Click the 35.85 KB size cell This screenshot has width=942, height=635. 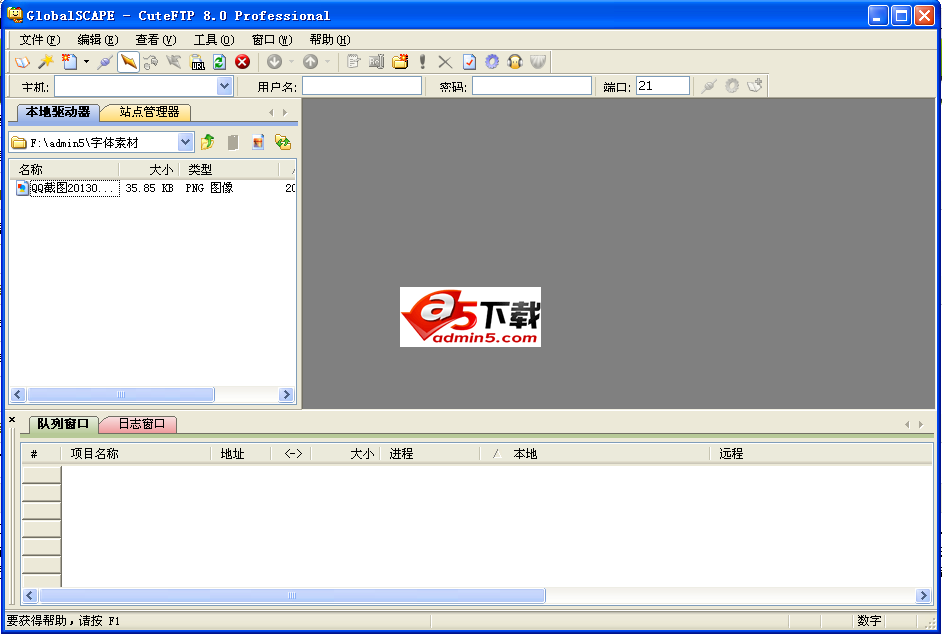coord(150,188)
